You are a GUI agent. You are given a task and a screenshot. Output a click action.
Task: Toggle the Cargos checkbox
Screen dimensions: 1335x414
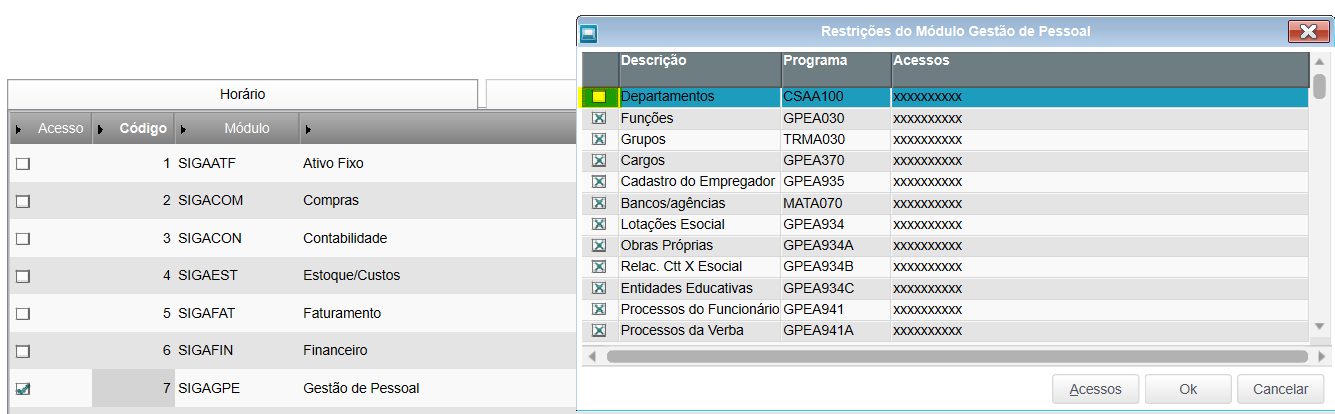(x=599, y=160)
